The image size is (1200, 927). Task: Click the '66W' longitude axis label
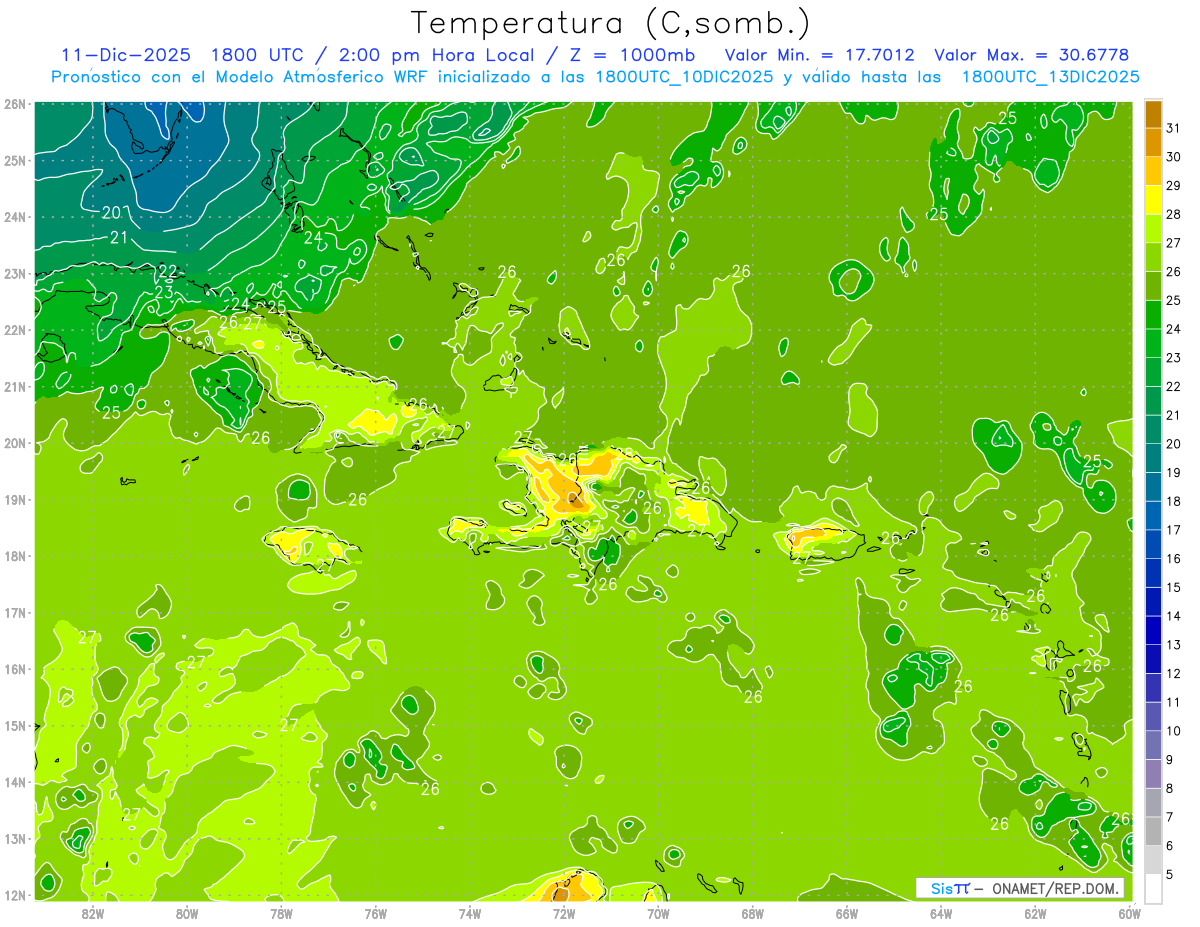click(846, 914)
